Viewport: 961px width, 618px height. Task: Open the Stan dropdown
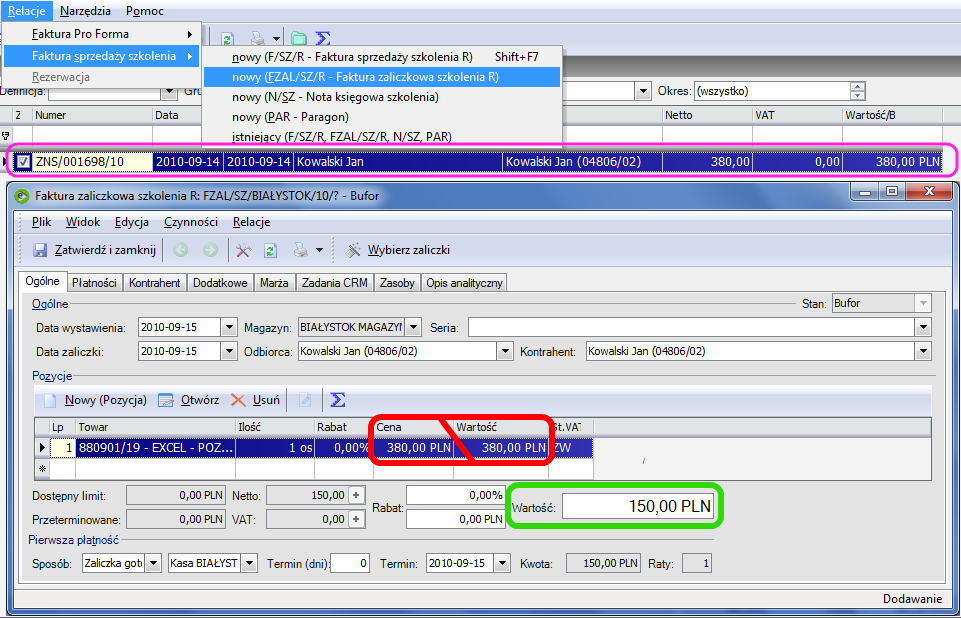pyautogui.click(x=924, y=303)
